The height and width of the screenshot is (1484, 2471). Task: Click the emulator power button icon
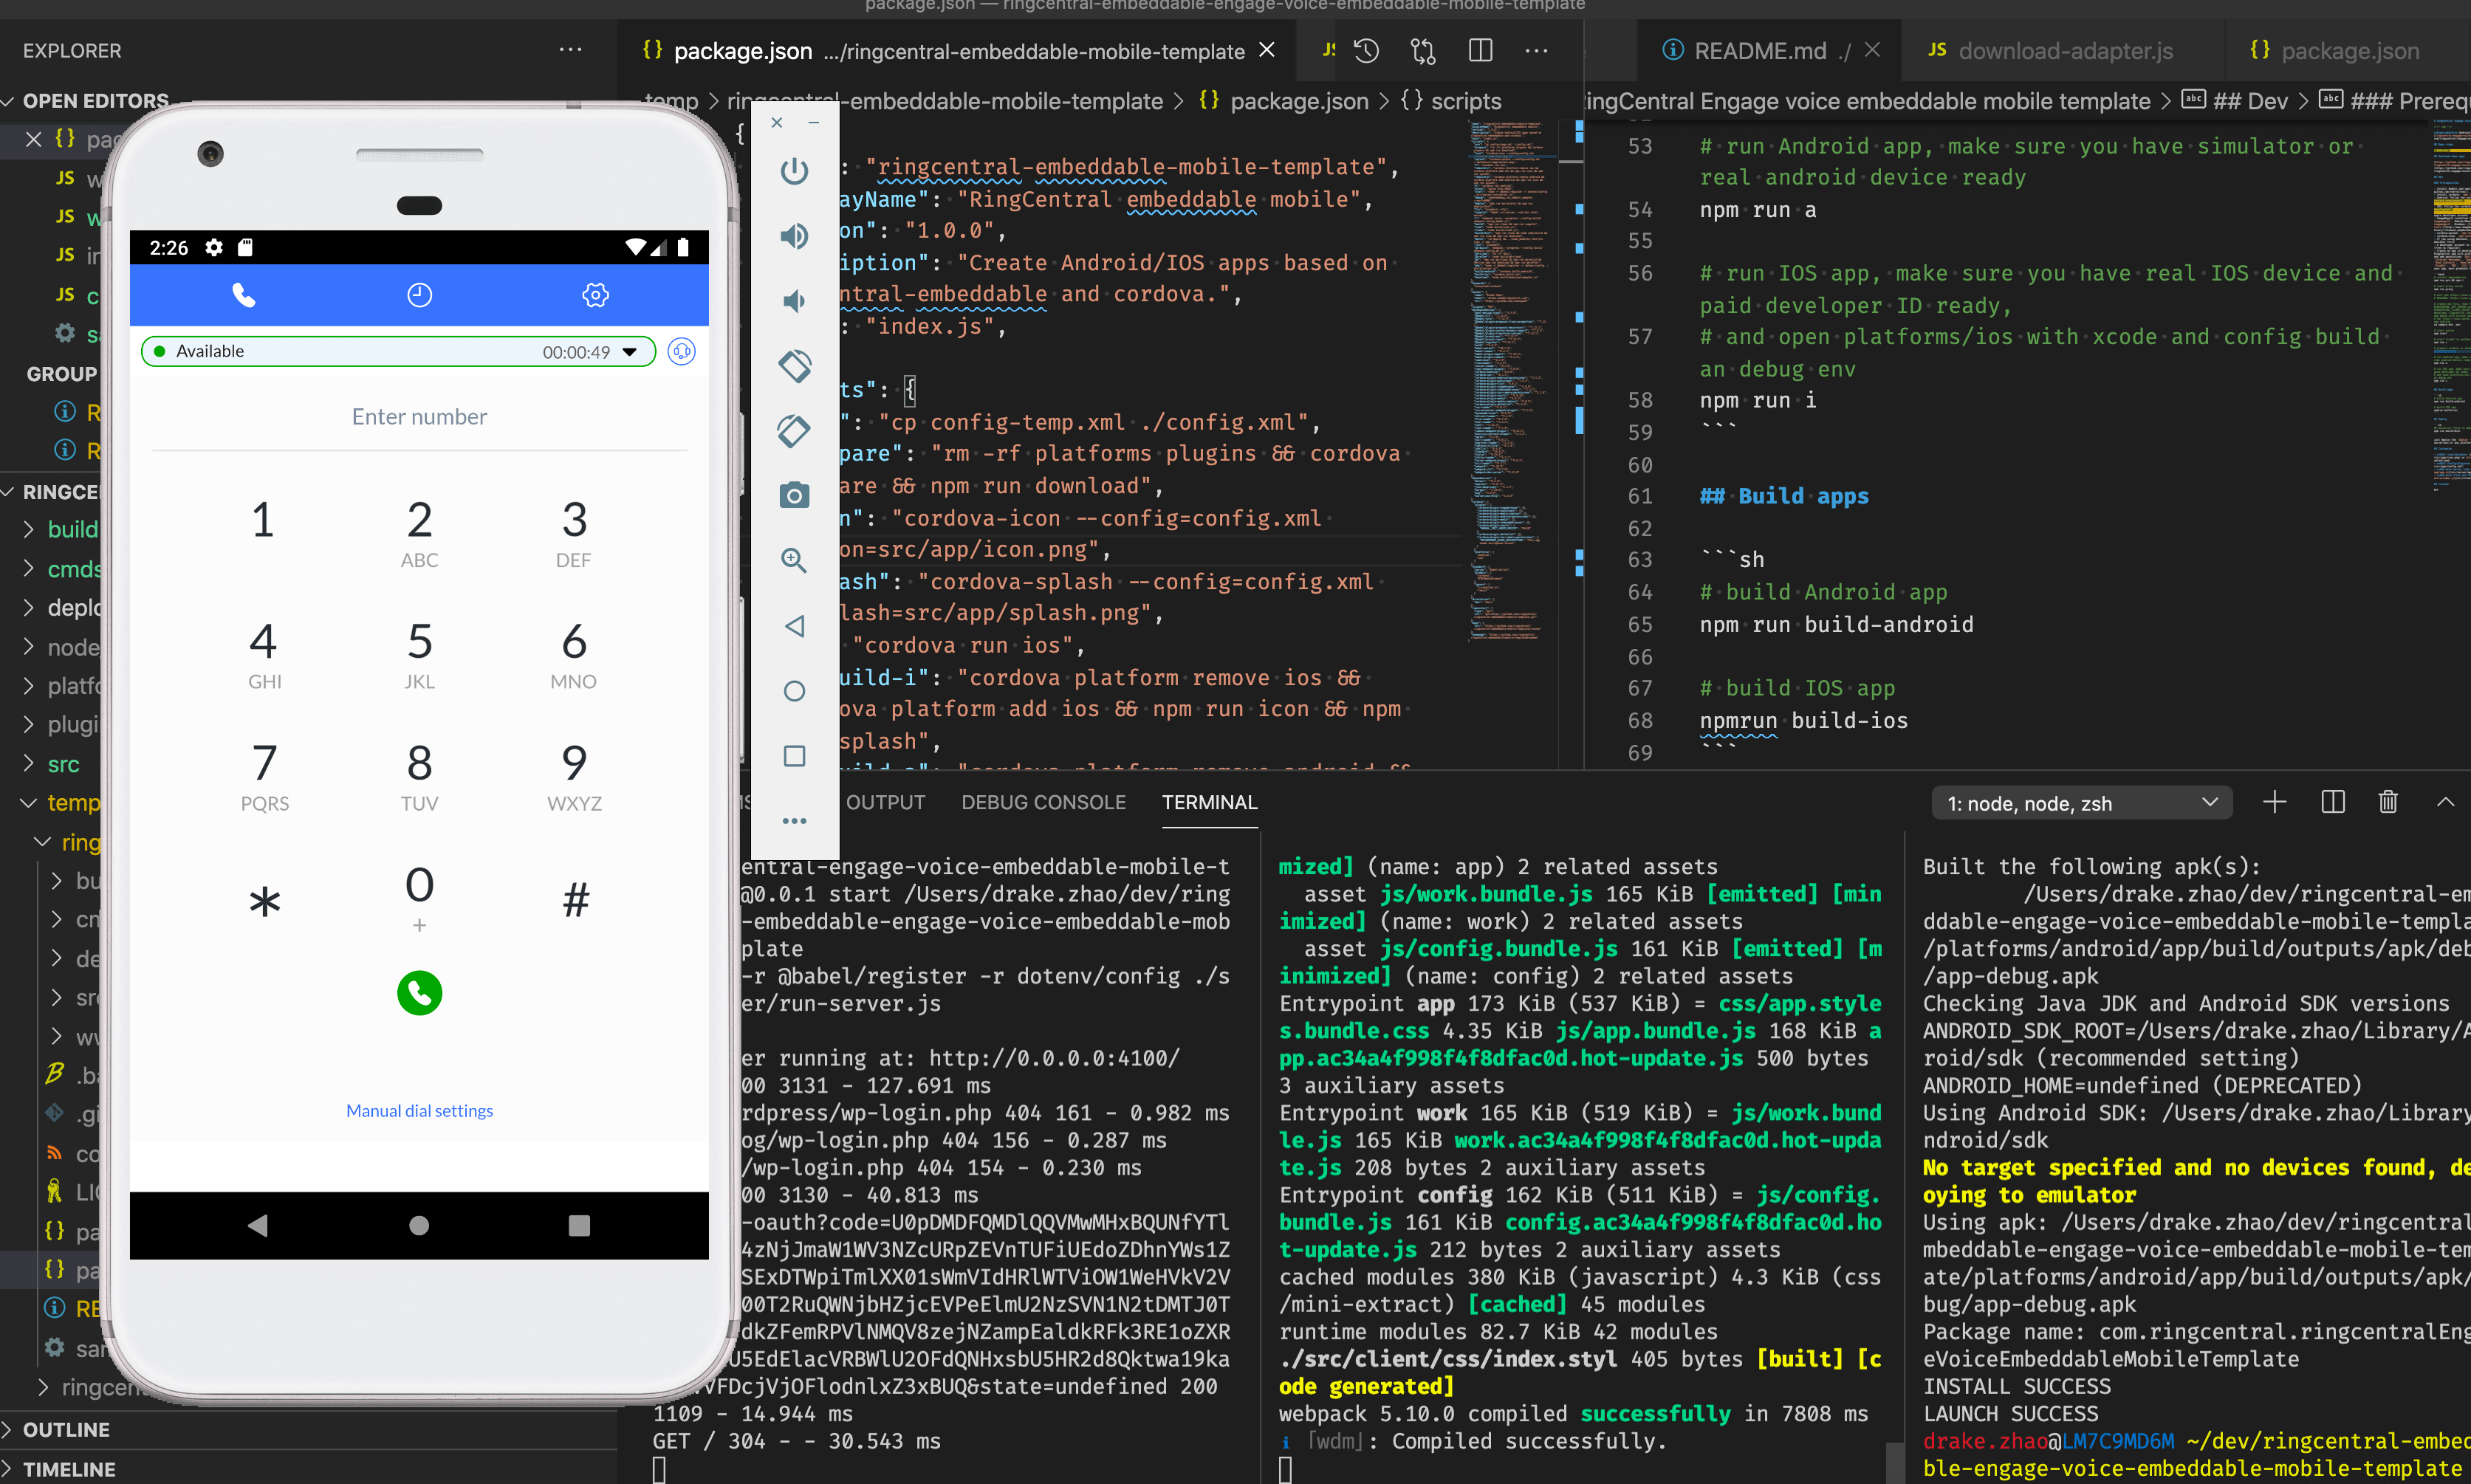coord(794,171)
